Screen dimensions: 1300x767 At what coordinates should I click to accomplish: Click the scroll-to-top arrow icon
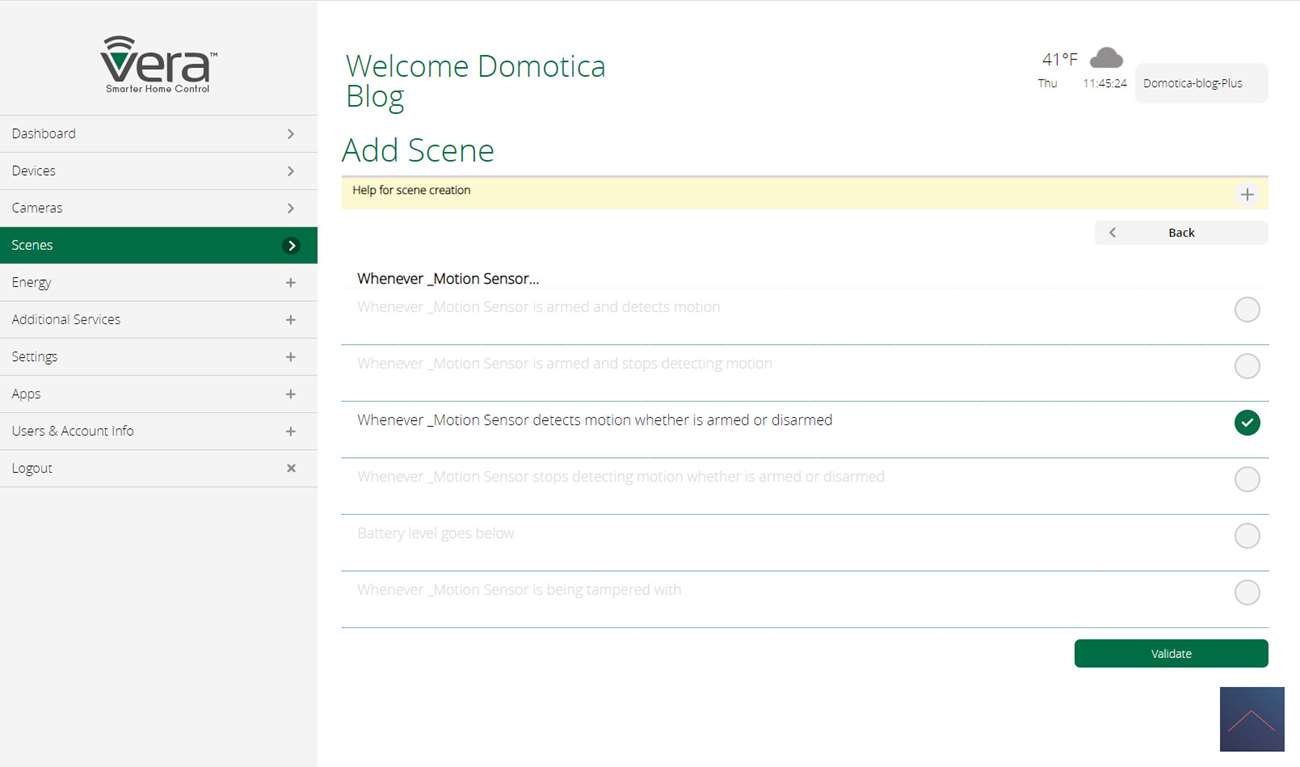(1251, 719)
